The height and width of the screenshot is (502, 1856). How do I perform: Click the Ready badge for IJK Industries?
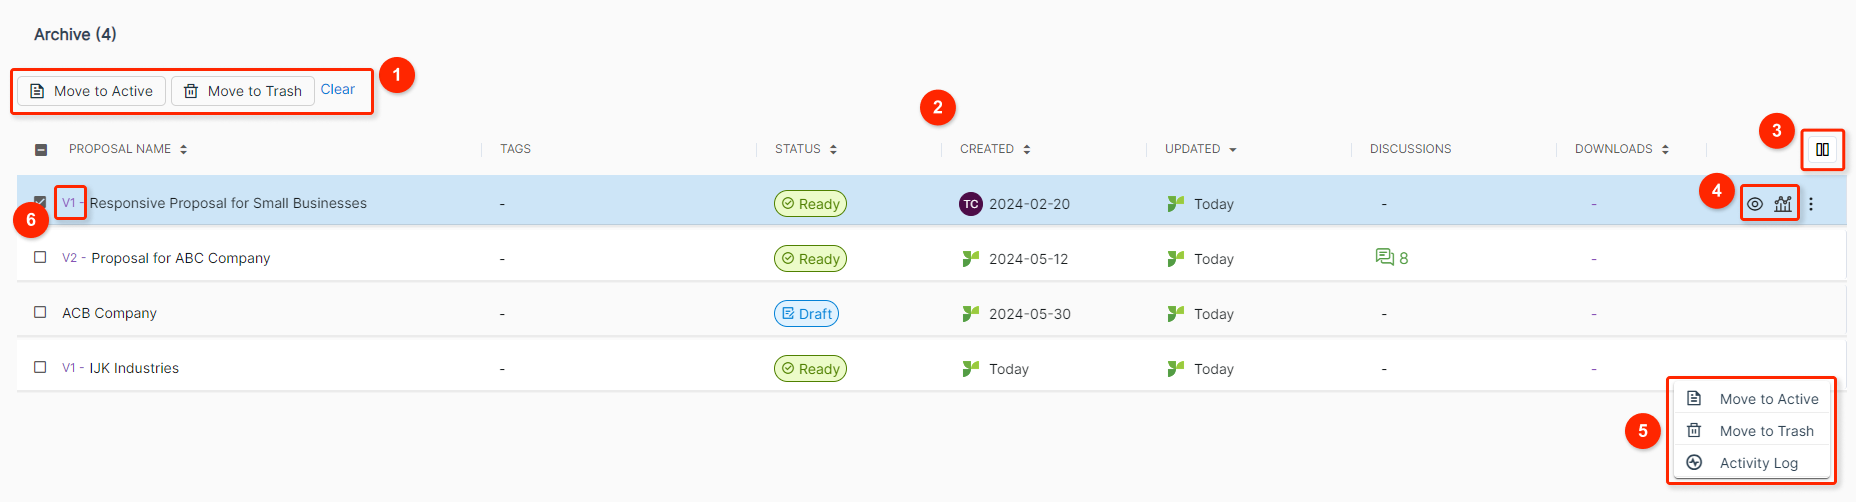tap(810, 369)
